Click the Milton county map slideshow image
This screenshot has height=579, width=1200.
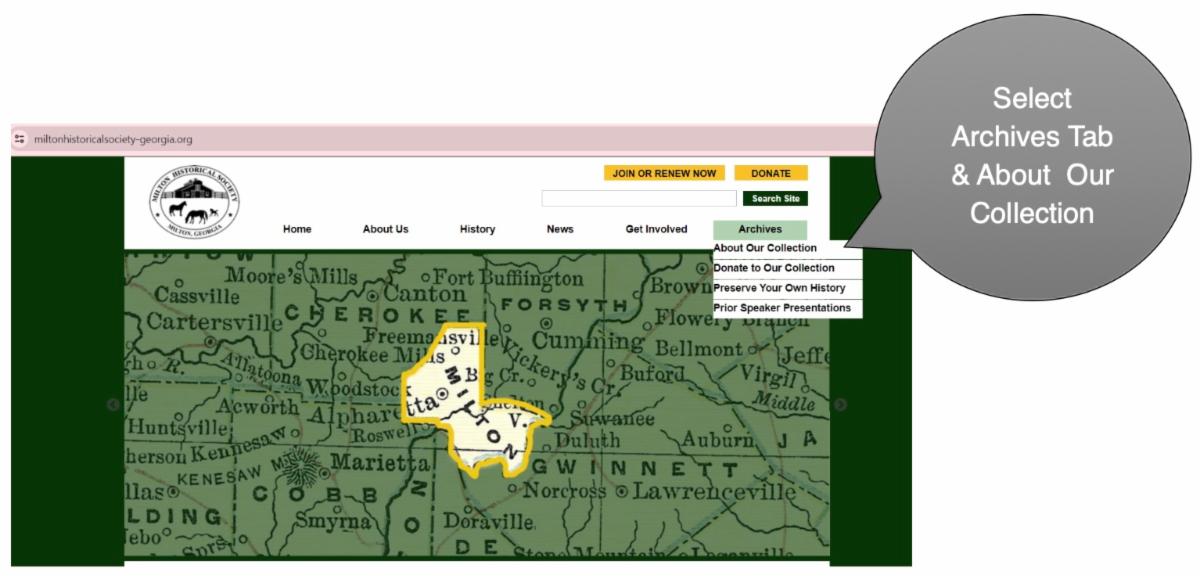point(476,403)
